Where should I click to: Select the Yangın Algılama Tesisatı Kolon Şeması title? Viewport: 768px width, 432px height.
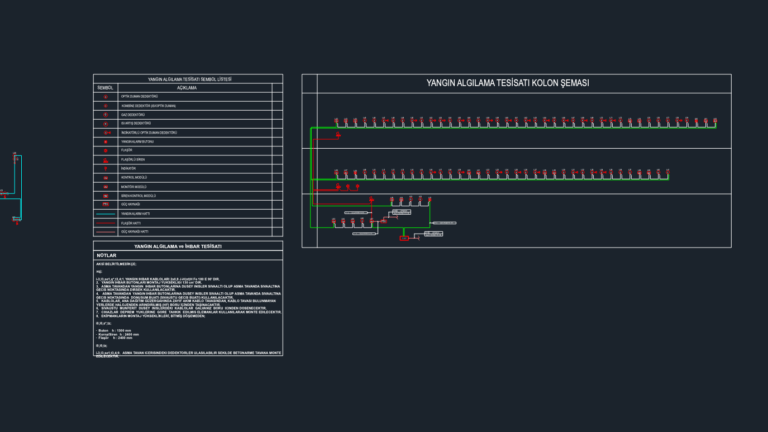click(x=507, y=83)
